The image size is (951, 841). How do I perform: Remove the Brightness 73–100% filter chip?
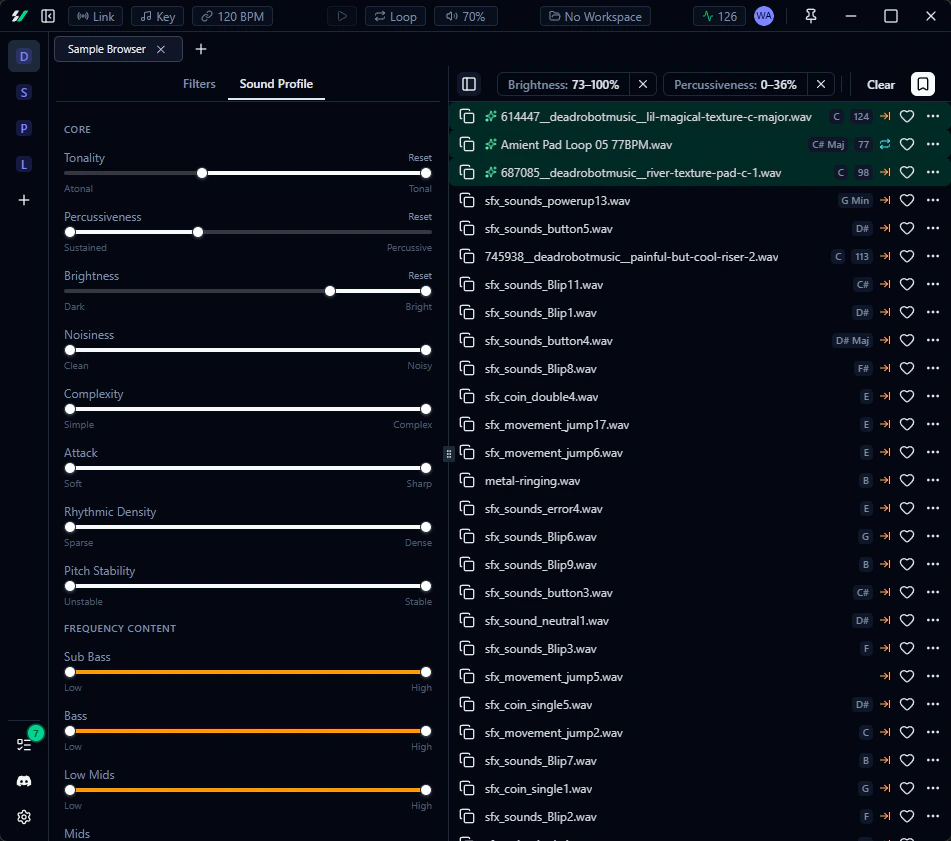coord(643,84)
